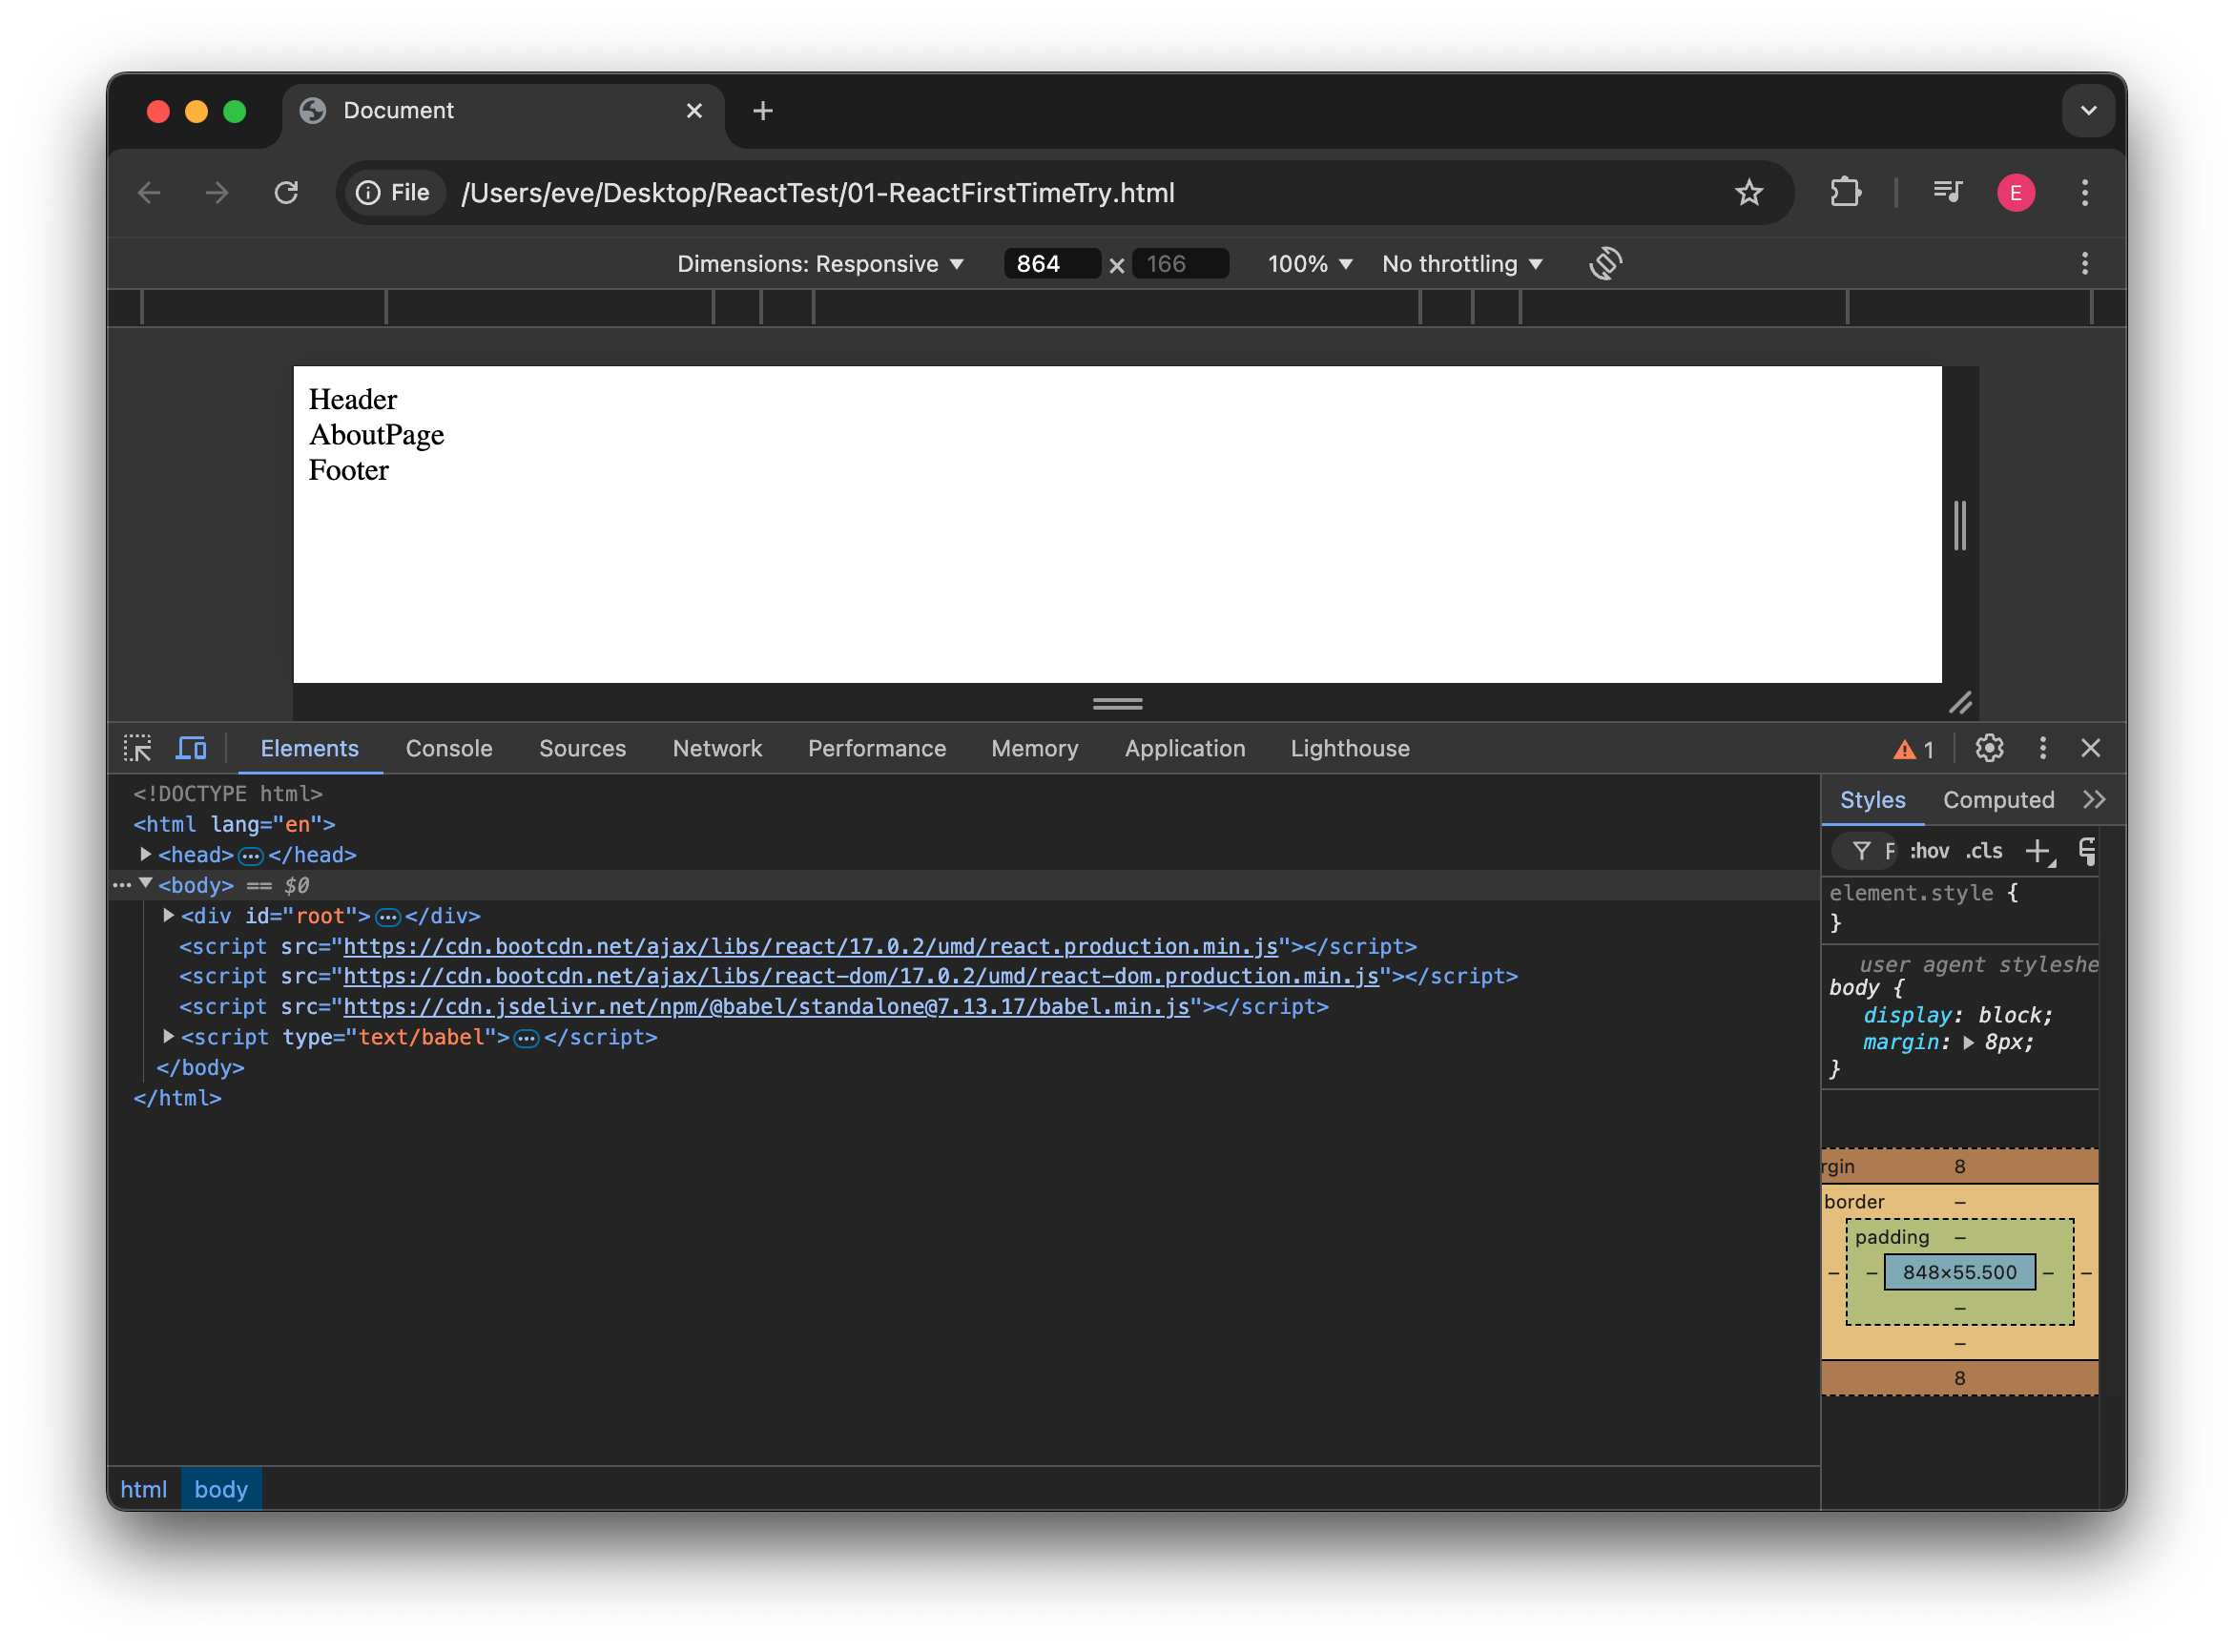Bookmark the page with the star
Viewport: 2234px width, 1652px height.
tap(1749, 192)
